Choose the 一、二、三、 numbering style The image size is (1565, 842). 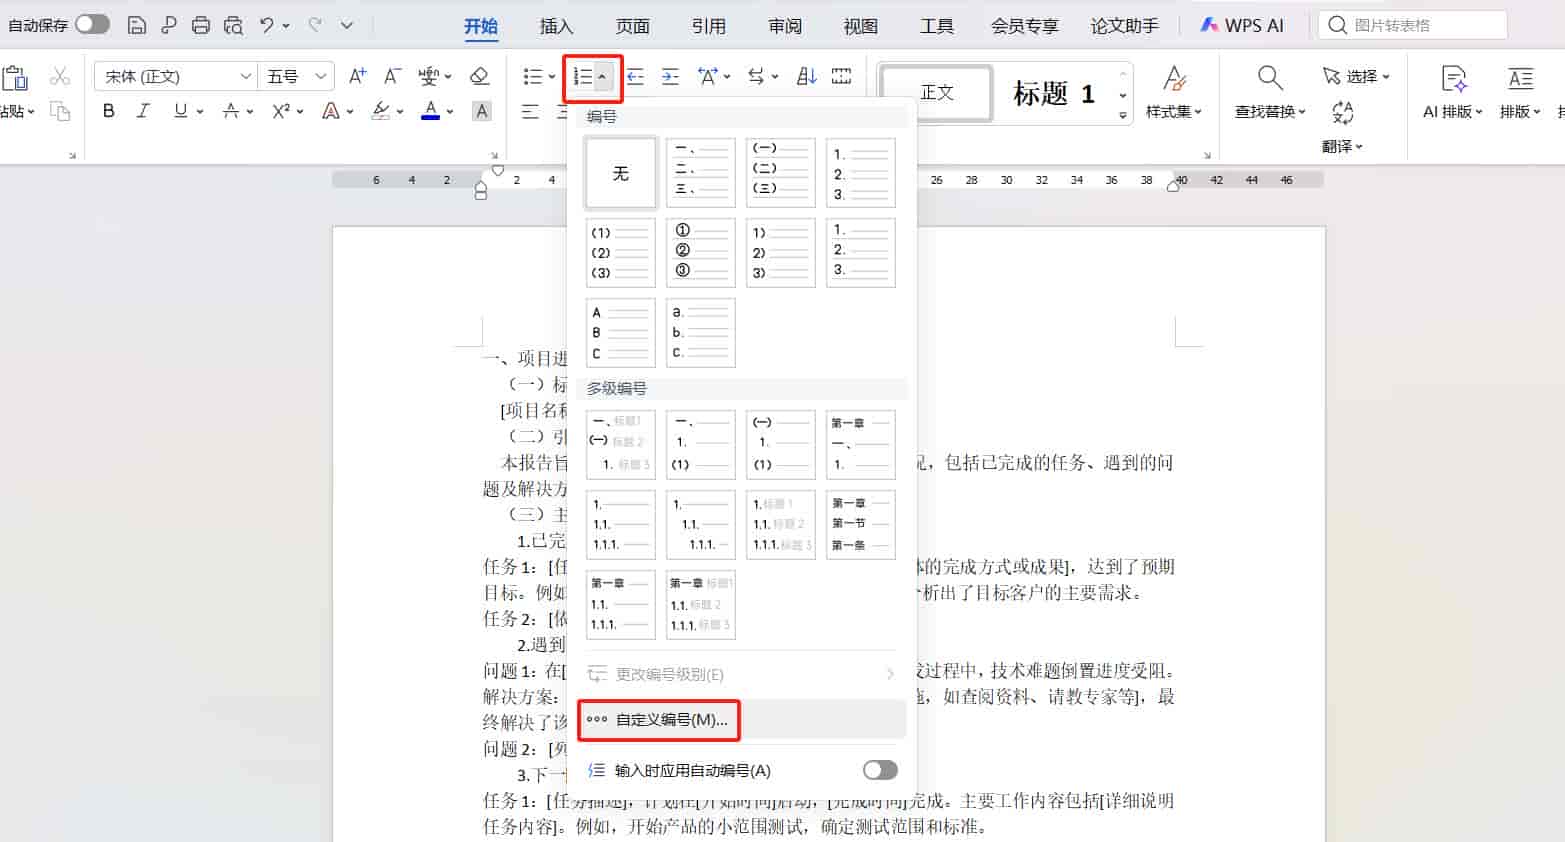pos(701,173)
